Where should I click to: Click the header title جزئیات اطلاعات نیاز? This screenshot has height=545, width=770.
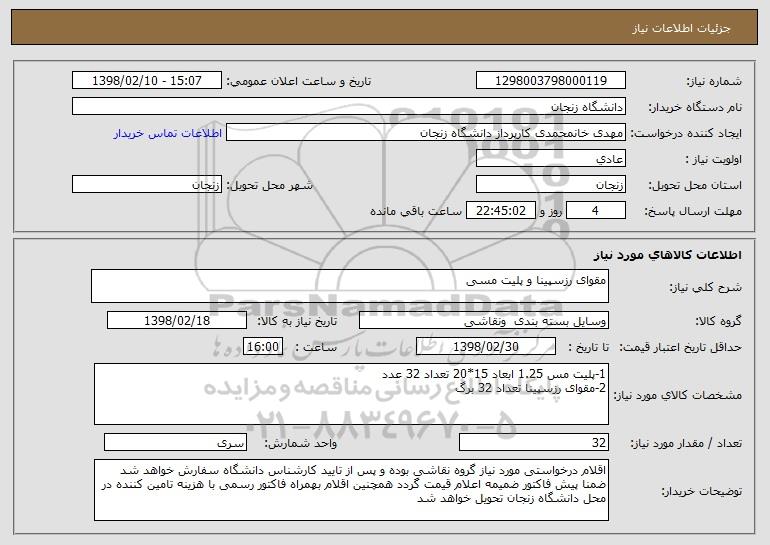681,28
